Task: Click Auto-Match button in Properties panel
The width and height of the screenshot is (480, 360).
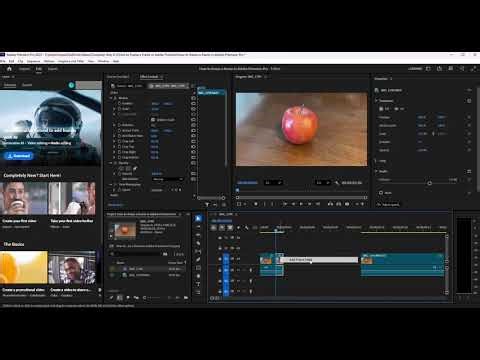Action: 389,204
